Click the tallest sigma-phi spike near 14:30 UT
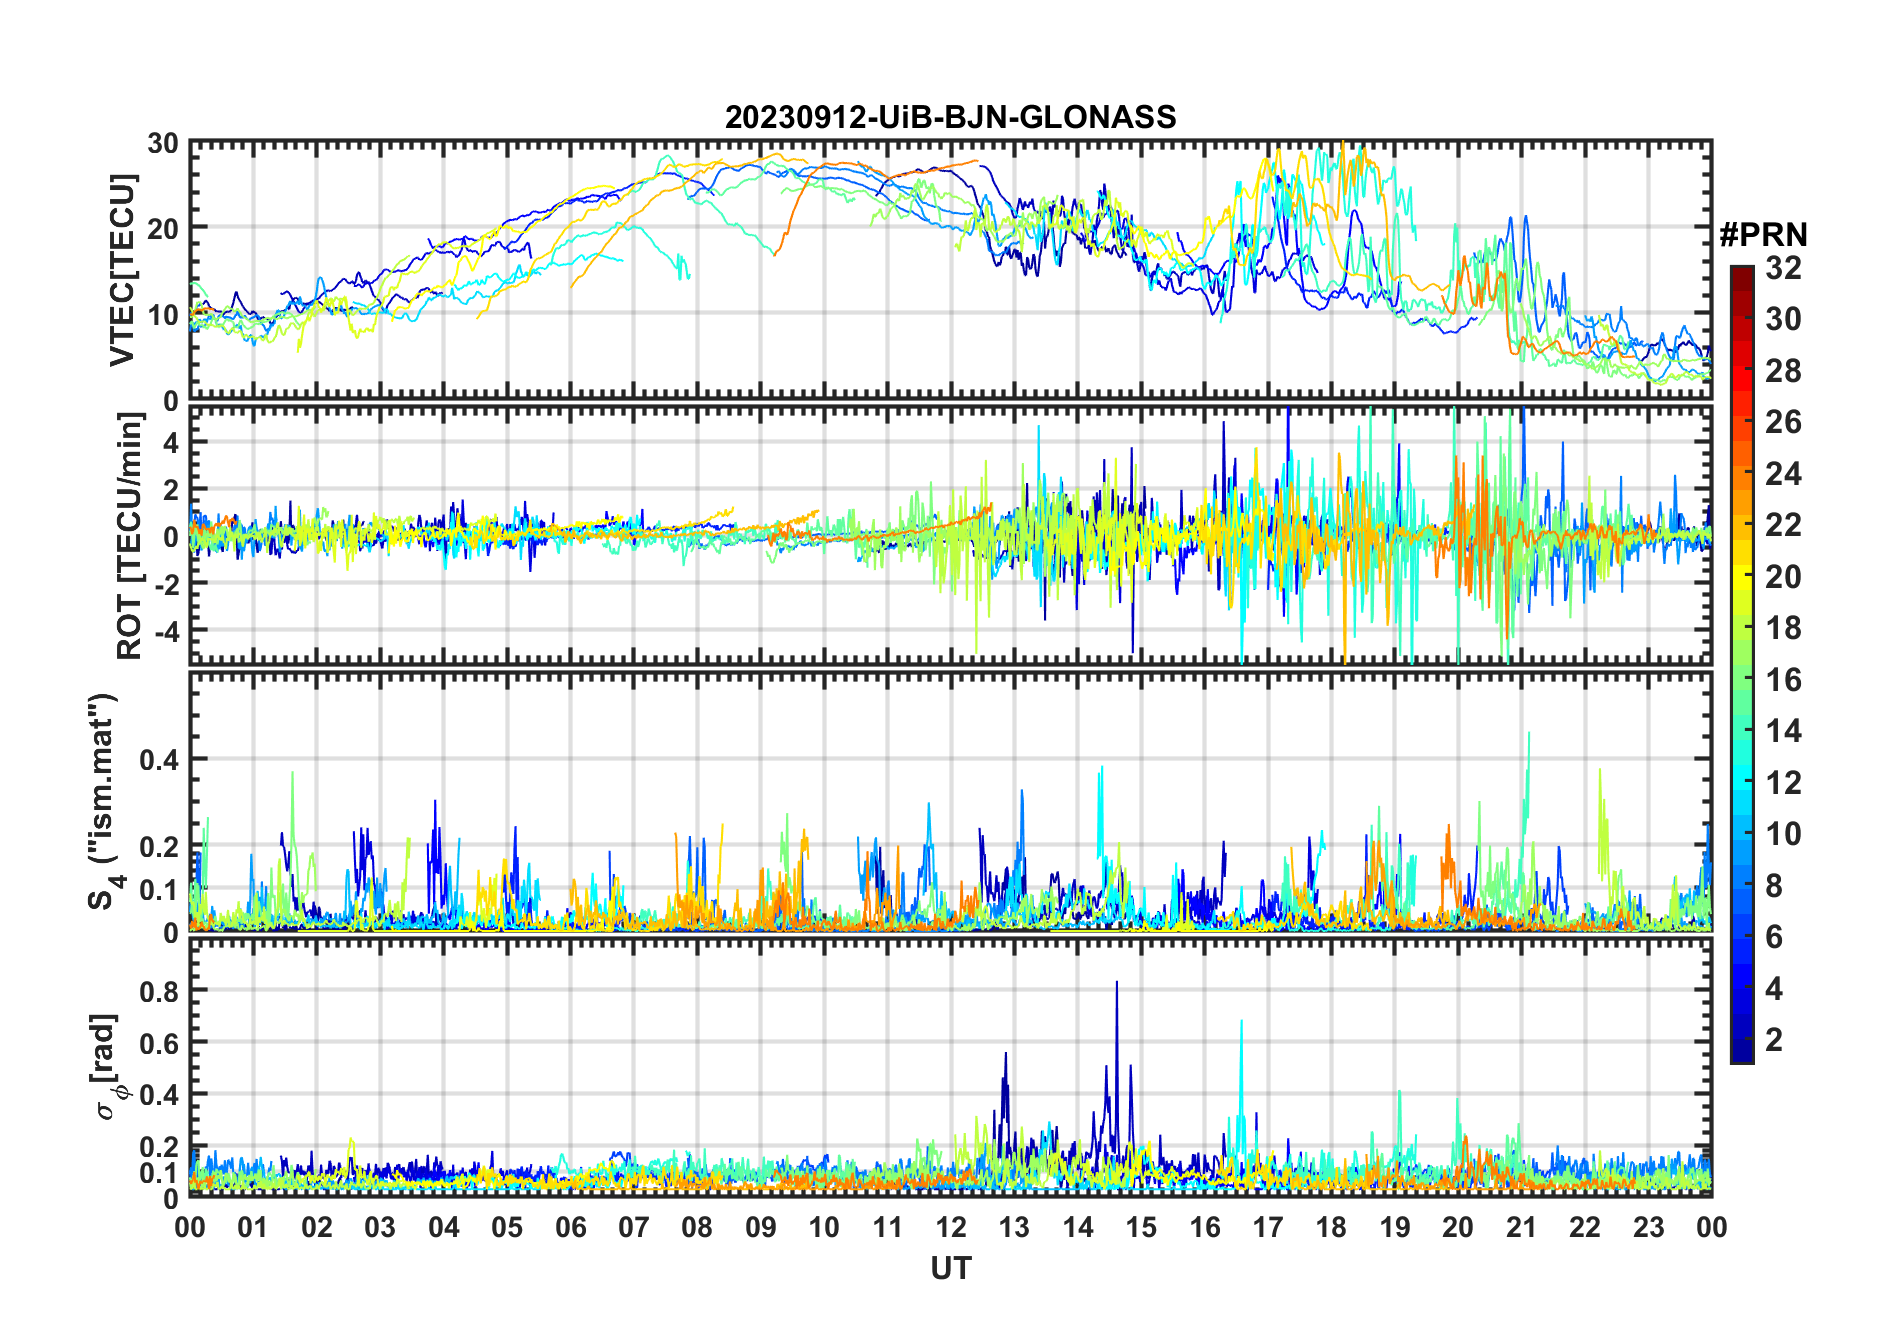 [x=1116, y=984]
